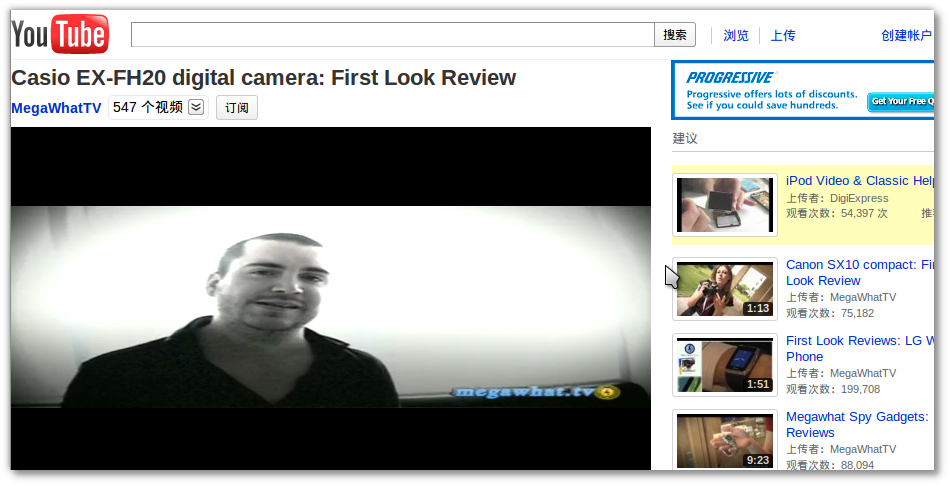Open the Progressive ad banner
Viewport: 950px width, 486px height.
(803, 90)
